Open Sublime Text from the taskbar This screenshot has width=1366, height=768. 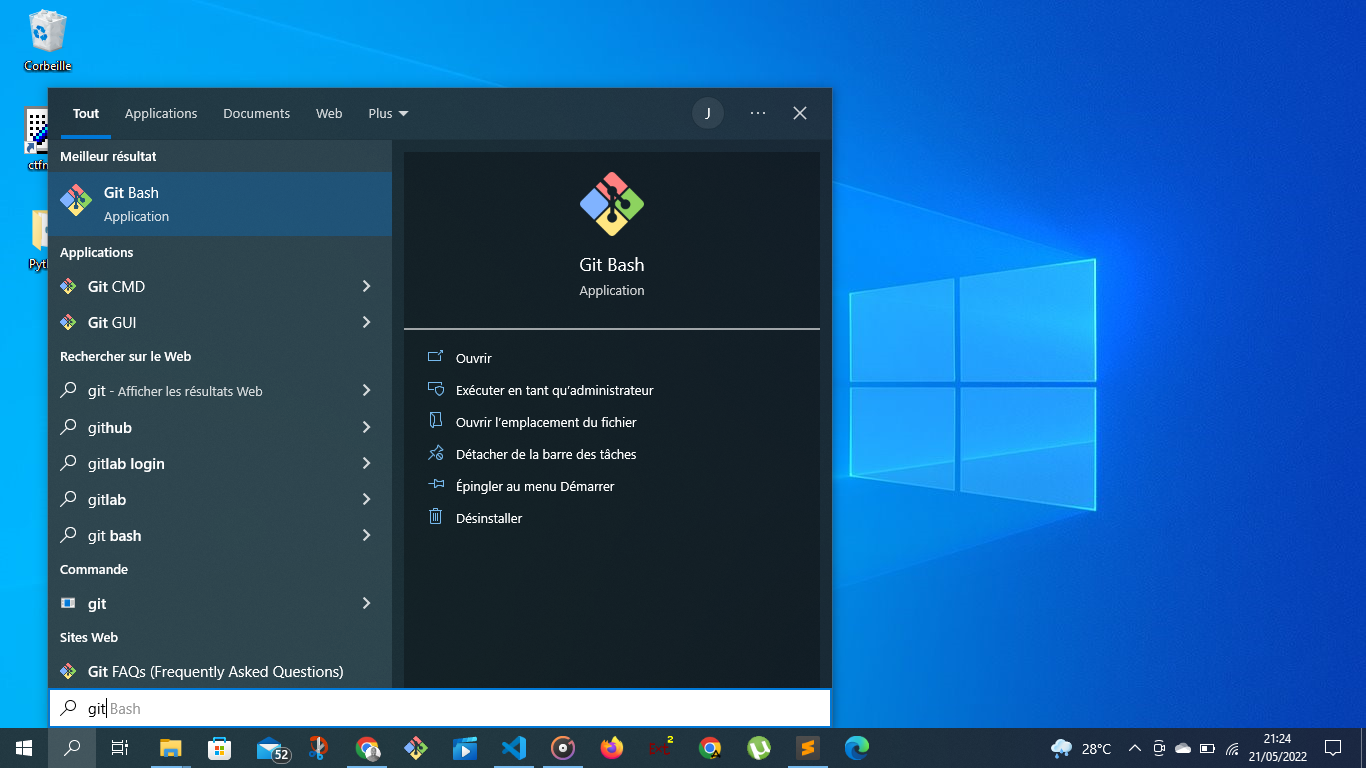point(808,748)
